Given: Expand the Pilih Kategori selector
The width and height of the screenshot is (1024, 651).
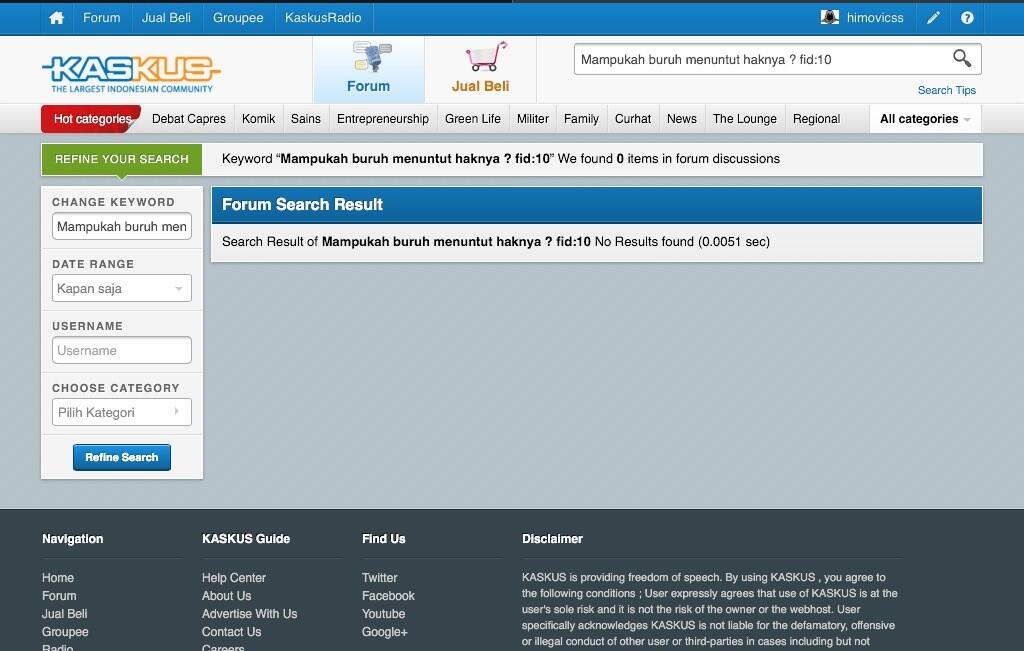Looking at the screenshot, I should [121, 412].
